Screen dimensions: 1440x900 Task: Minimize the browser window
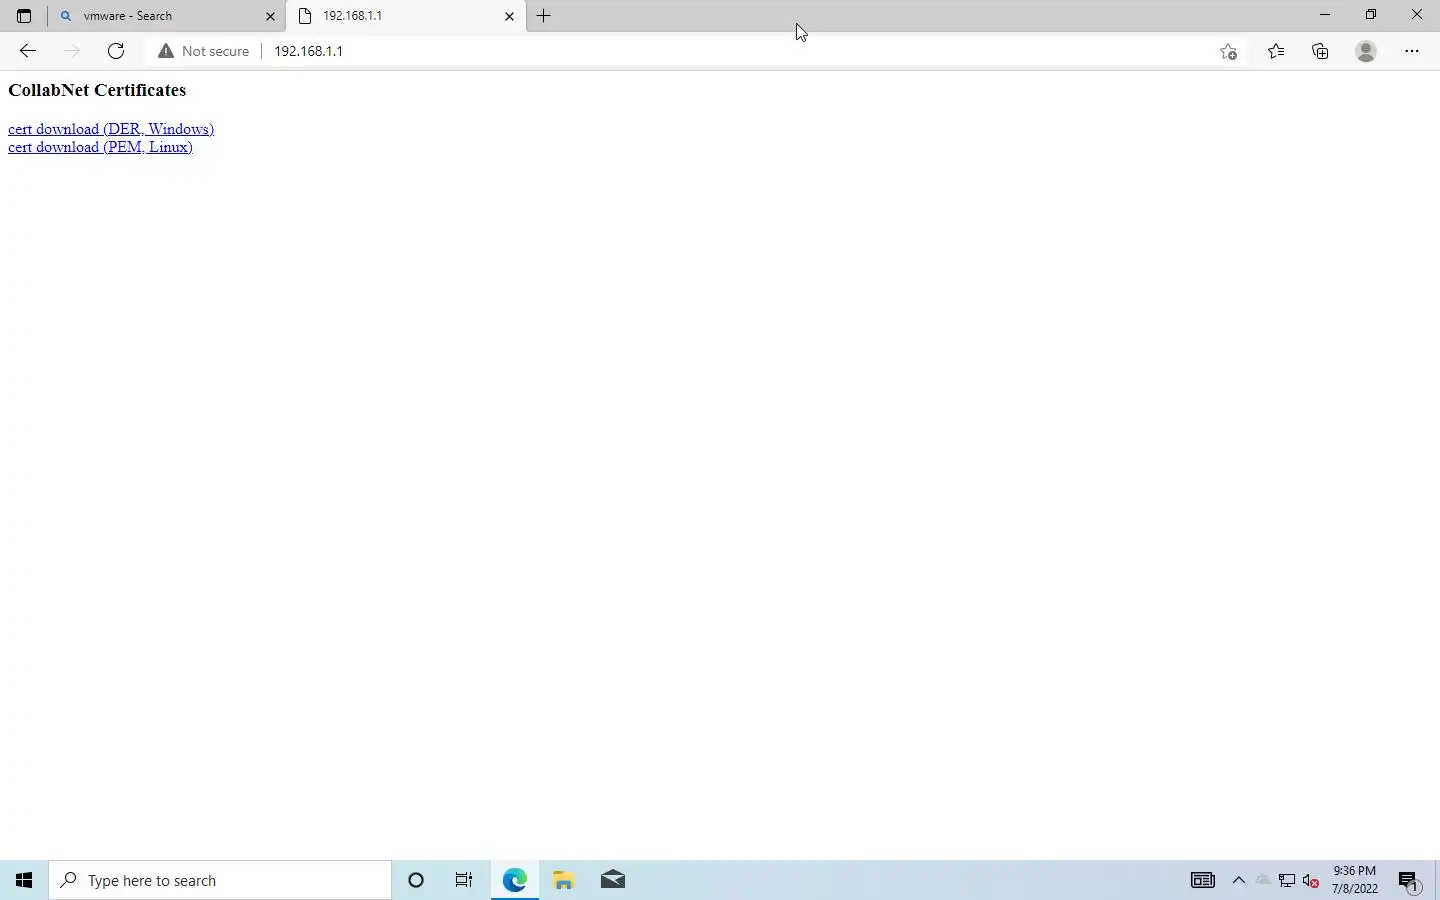coord(1325,15)
